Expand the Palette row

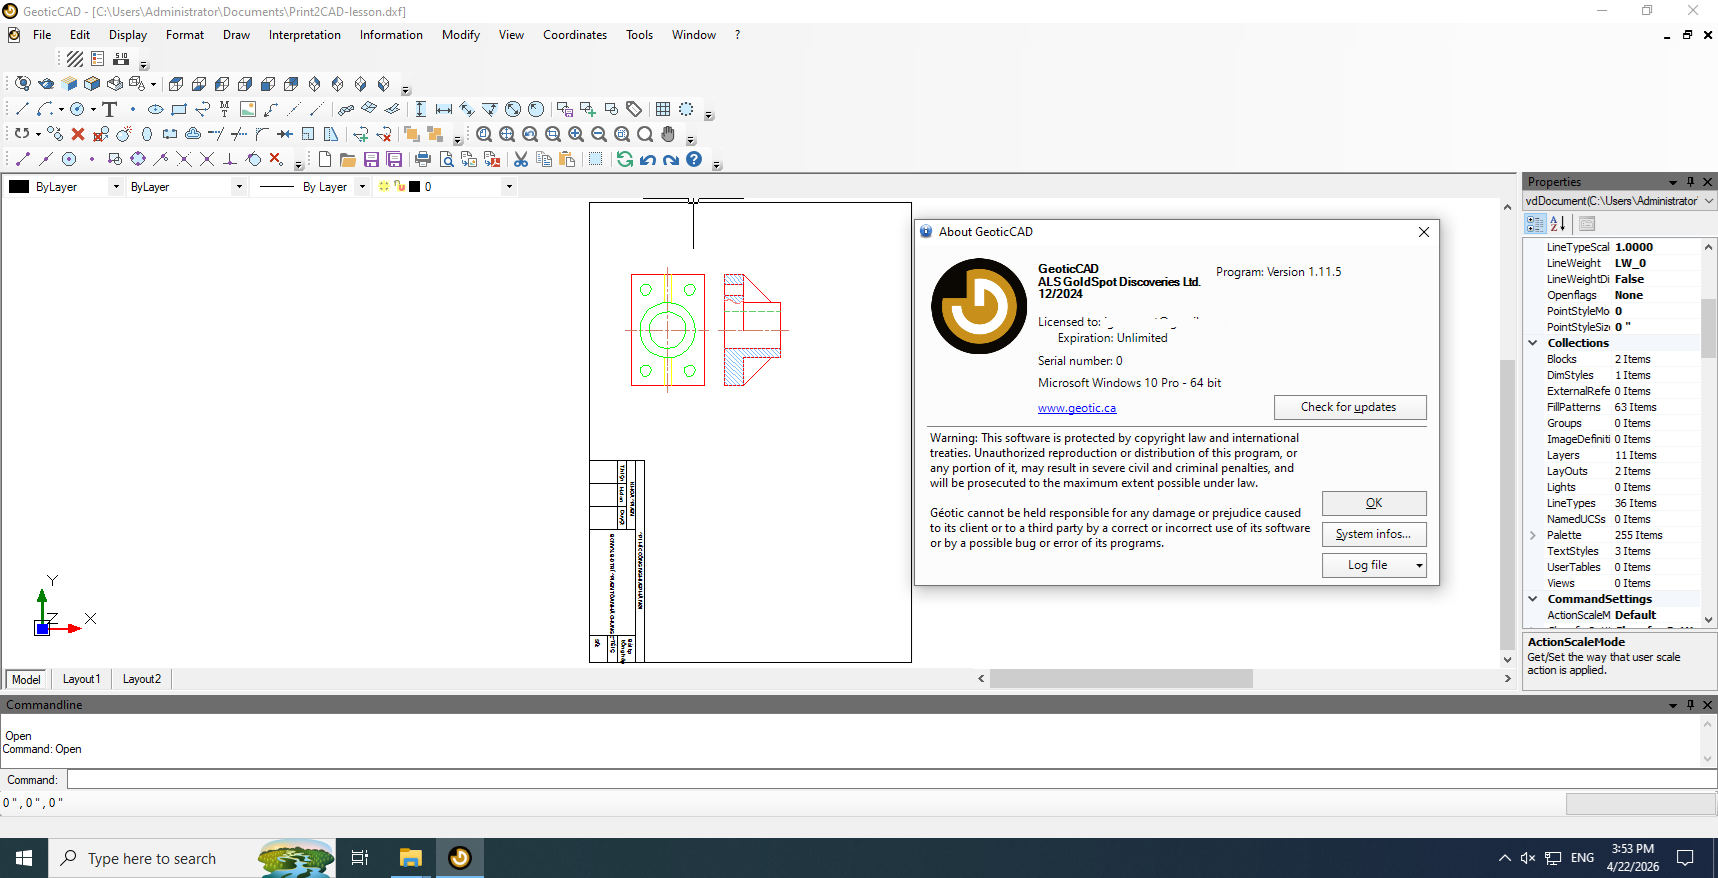1533,535
